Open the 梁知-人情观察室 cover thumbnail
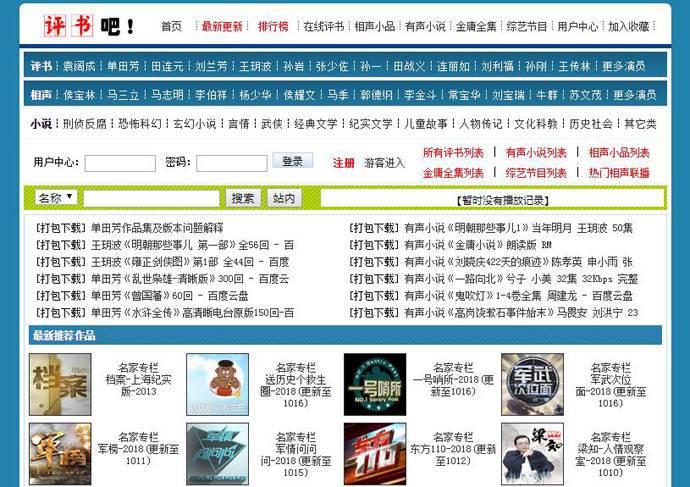690x487 pixels. (532, 453)
